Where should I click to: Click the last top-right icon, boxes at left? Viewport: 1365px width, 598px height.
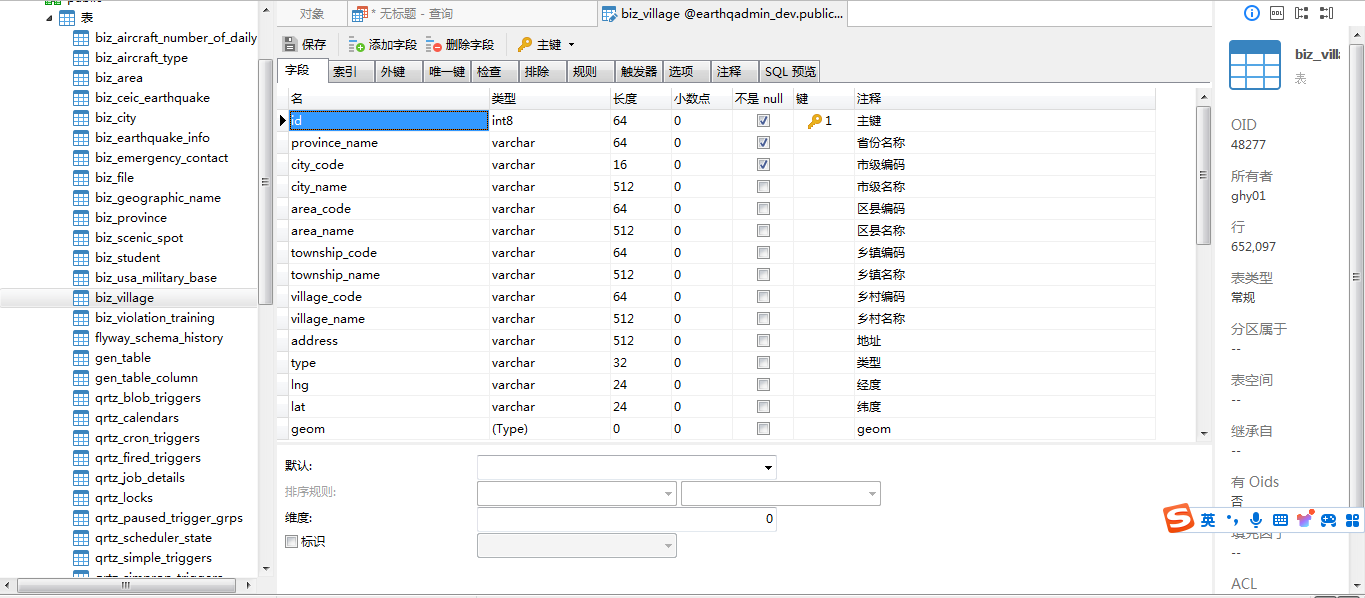coord(1327,13)
